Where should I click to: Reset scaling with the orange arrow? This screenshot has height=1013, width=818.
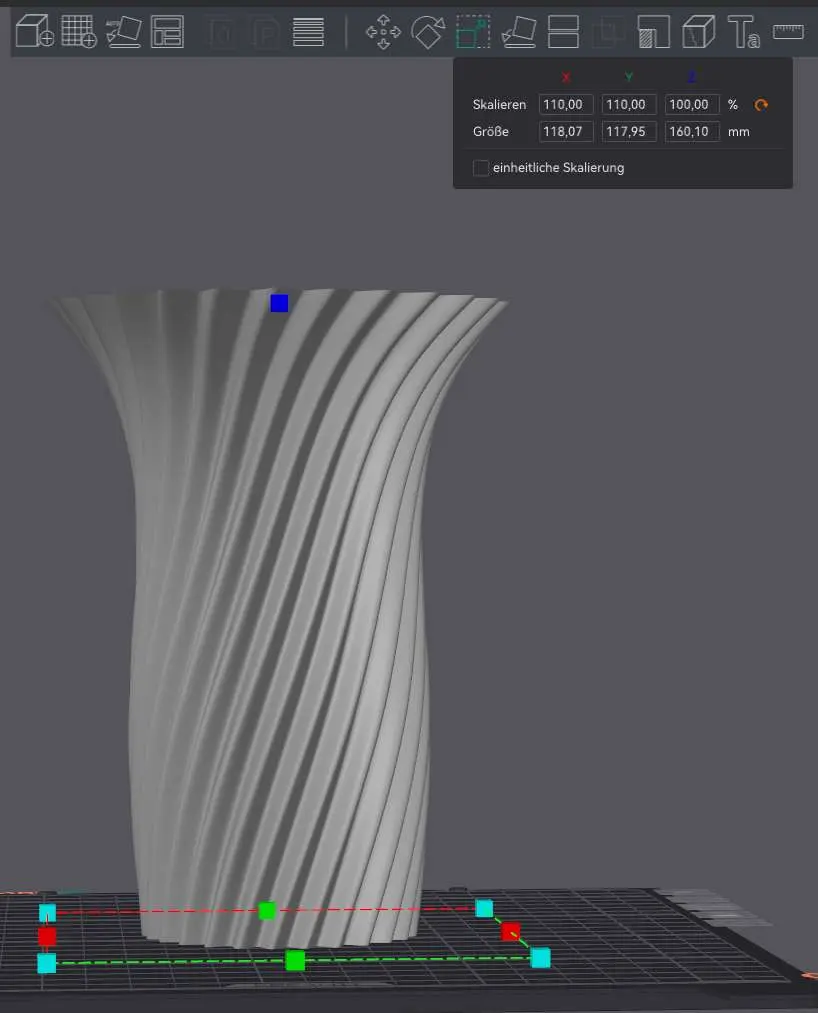click(762, 105)
